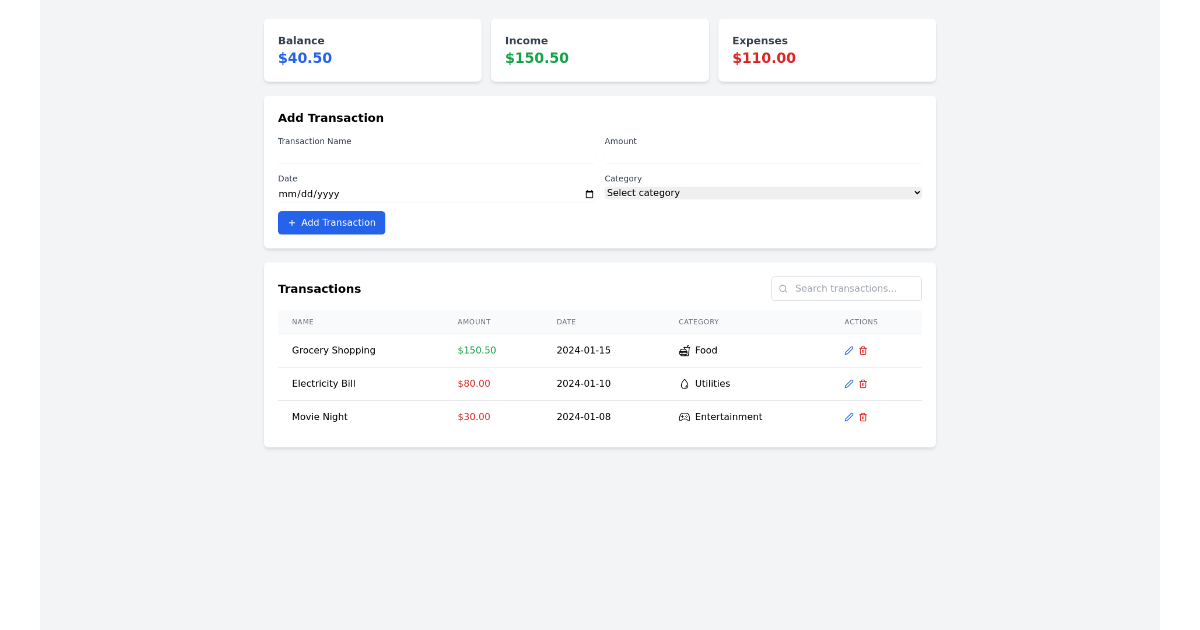This screenshot has height=630, width=1200.
Task: Click the search magnifier icon
Action: point(783,288)
